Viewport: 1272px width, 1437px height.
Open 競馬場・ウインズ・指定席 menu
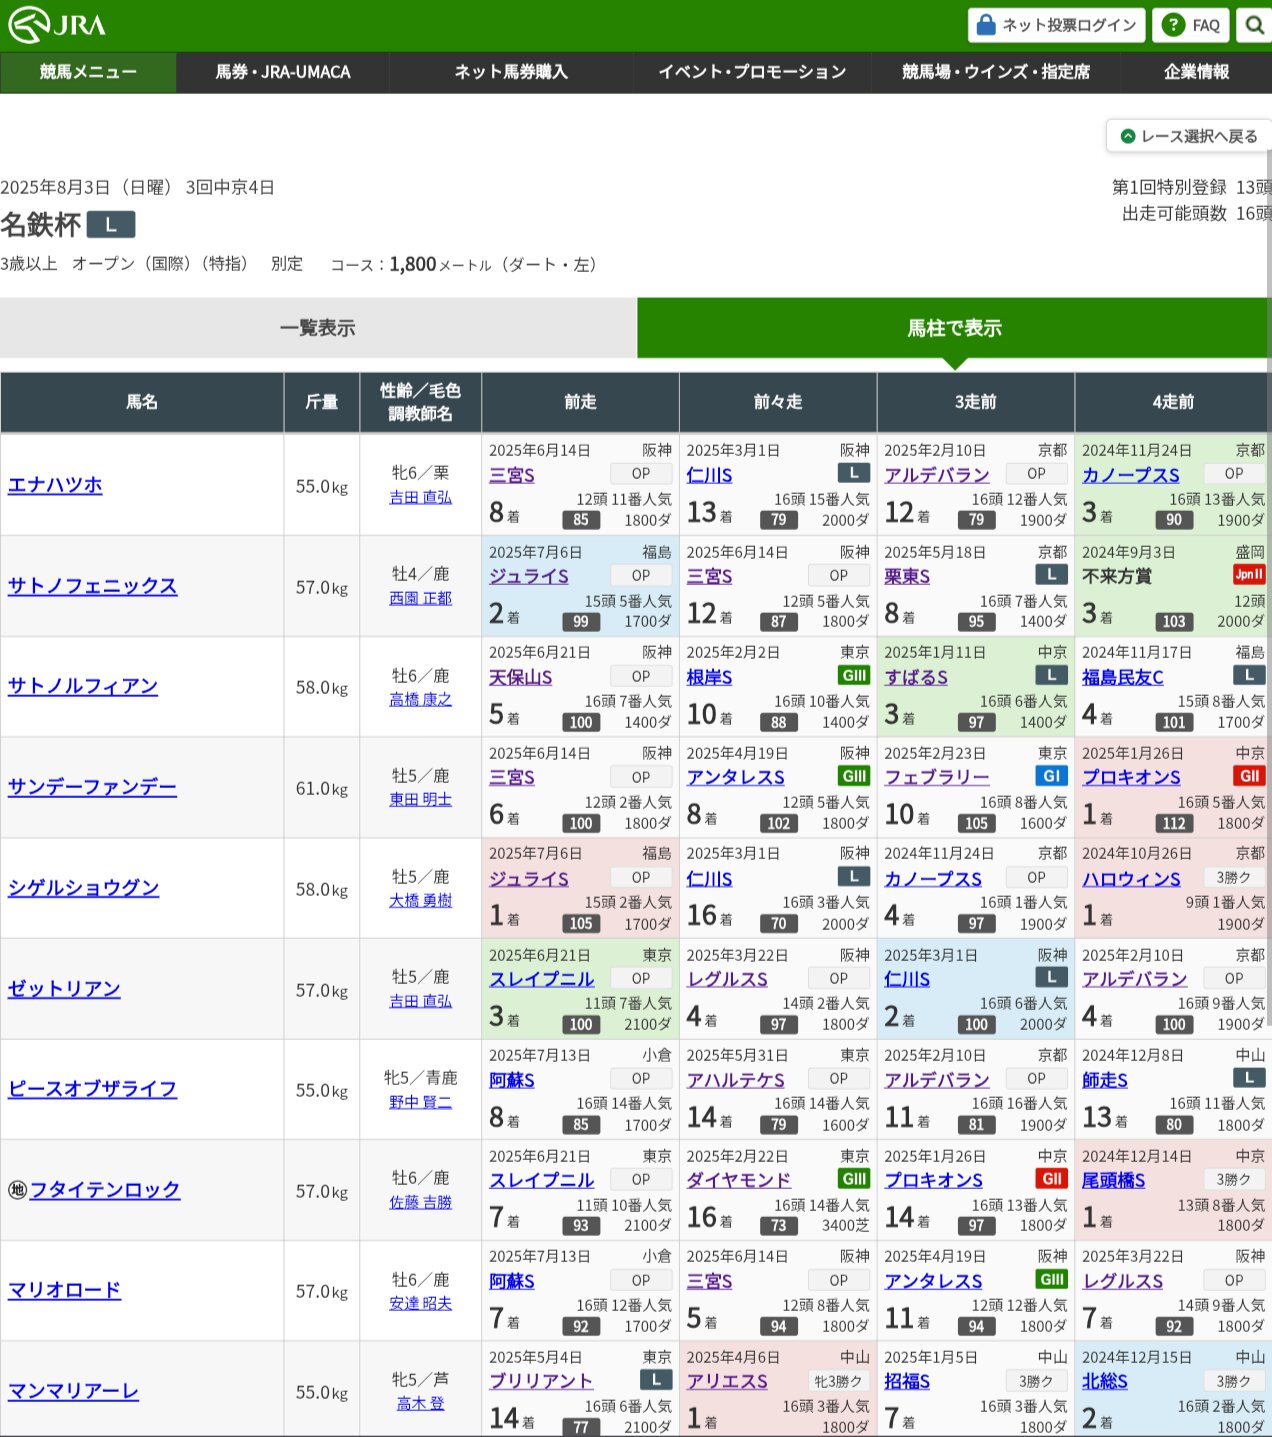pyautogui.click(x=996, y=72)
